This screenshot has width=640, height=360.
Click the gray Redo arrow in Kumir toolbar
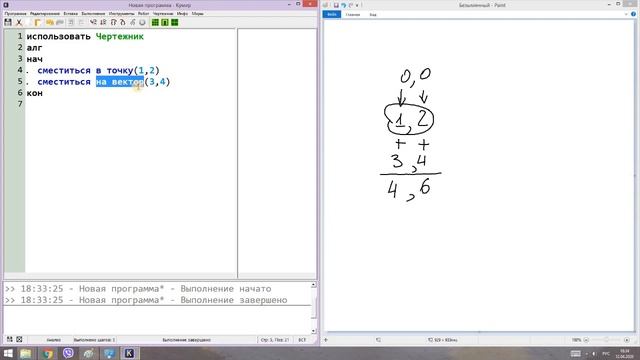(60, 22)
